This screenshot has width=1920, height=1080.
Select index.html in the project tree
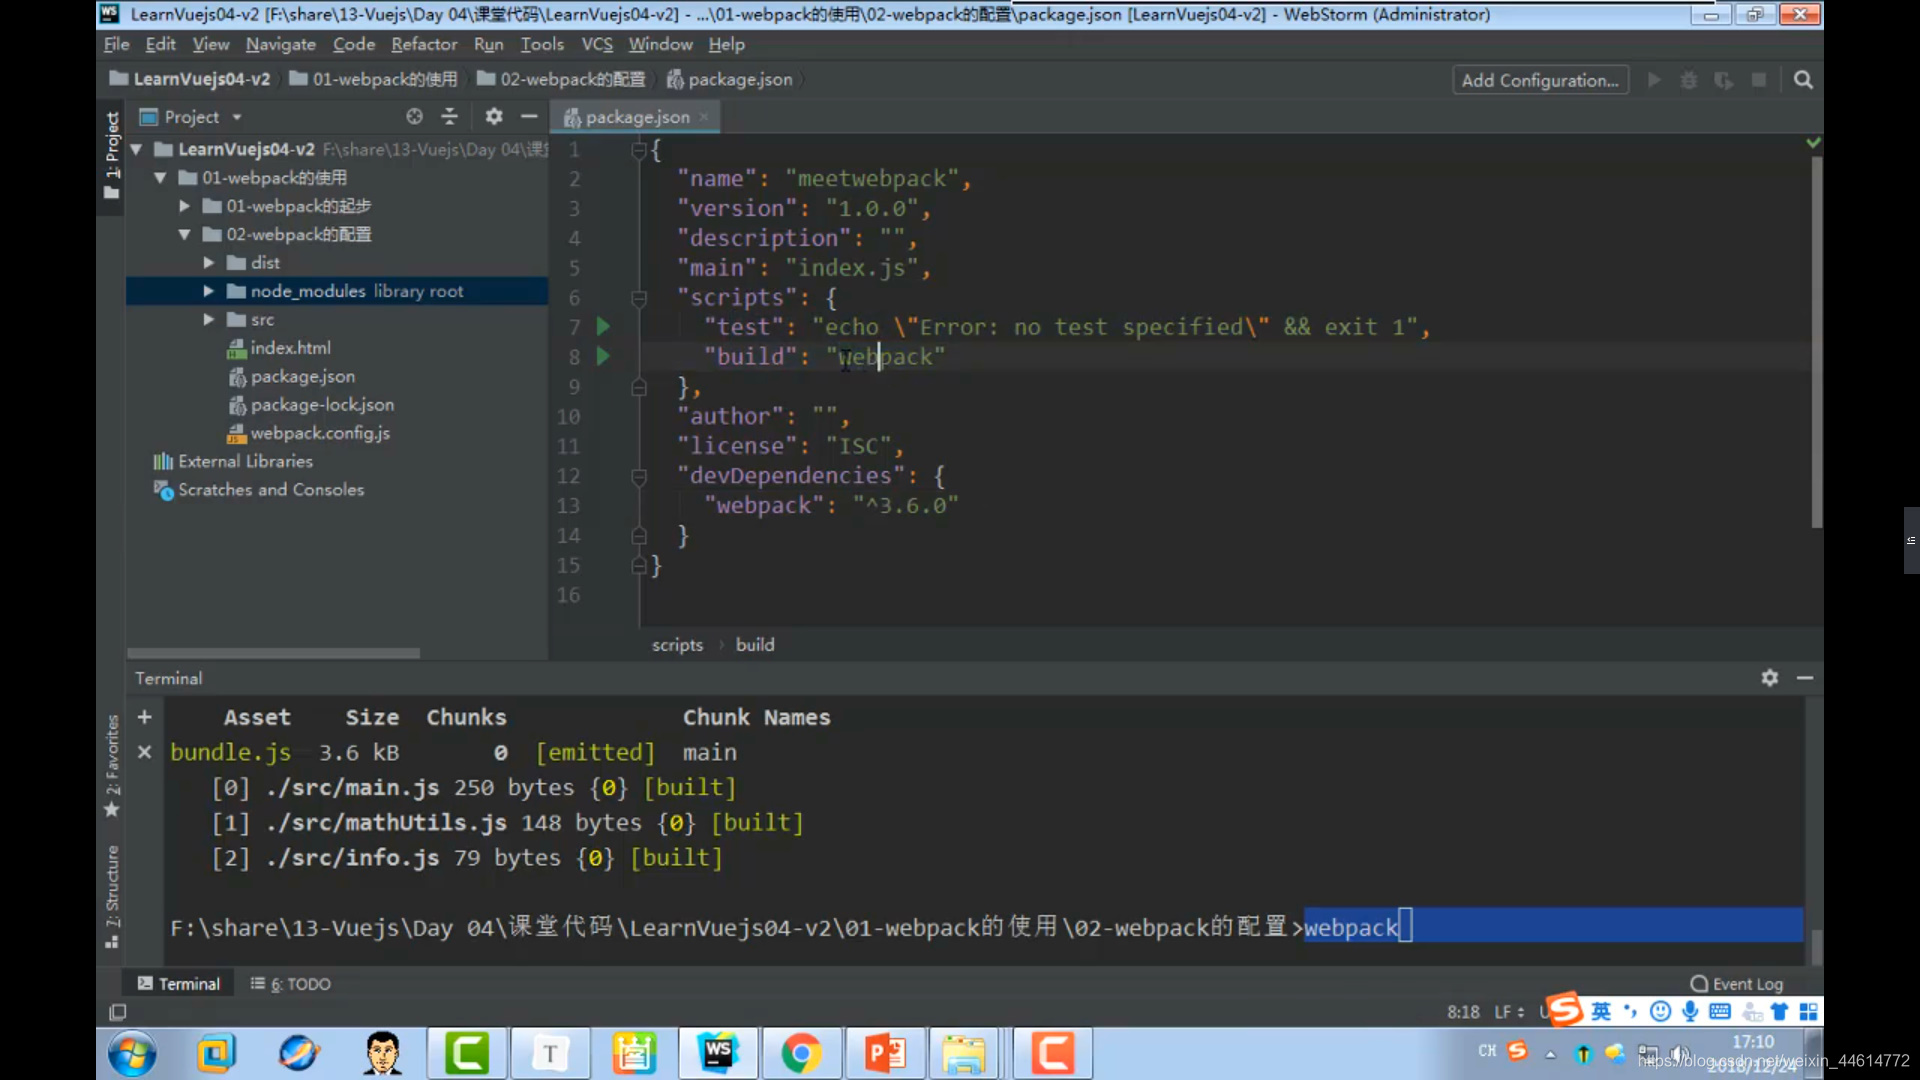279,348
